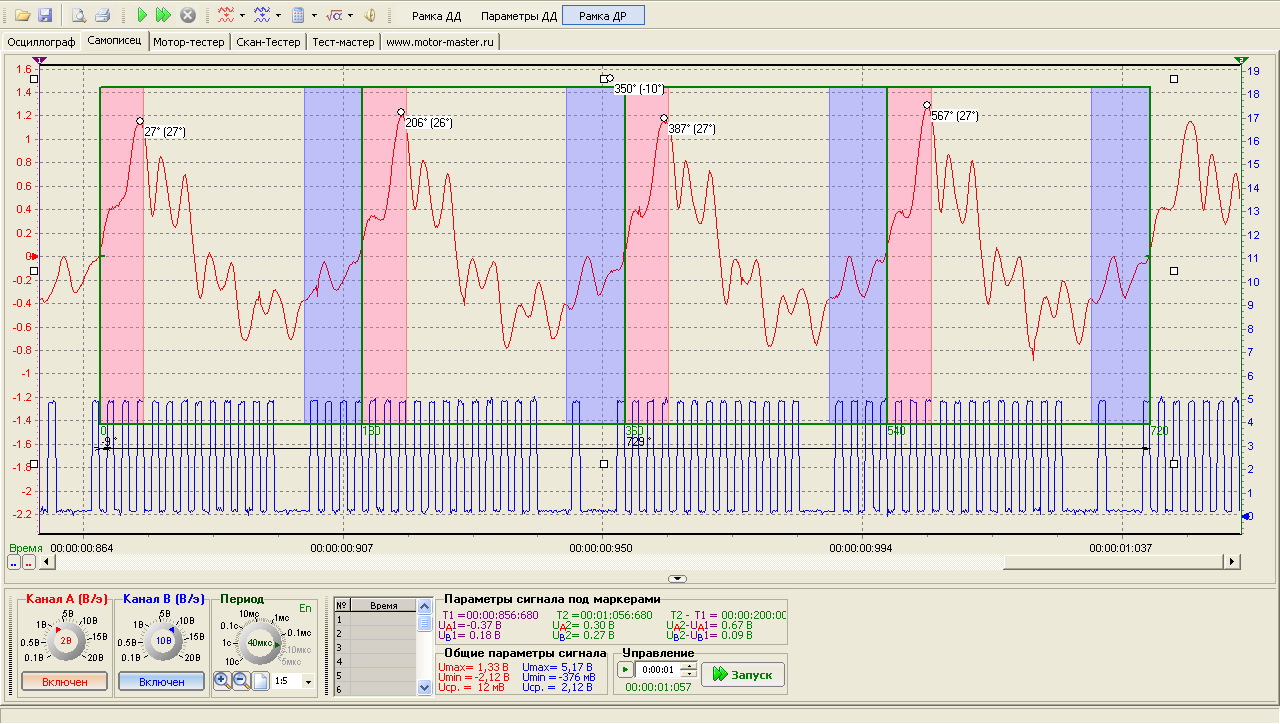Zoom in with the magnifier plus icon

tap(221, 680)
